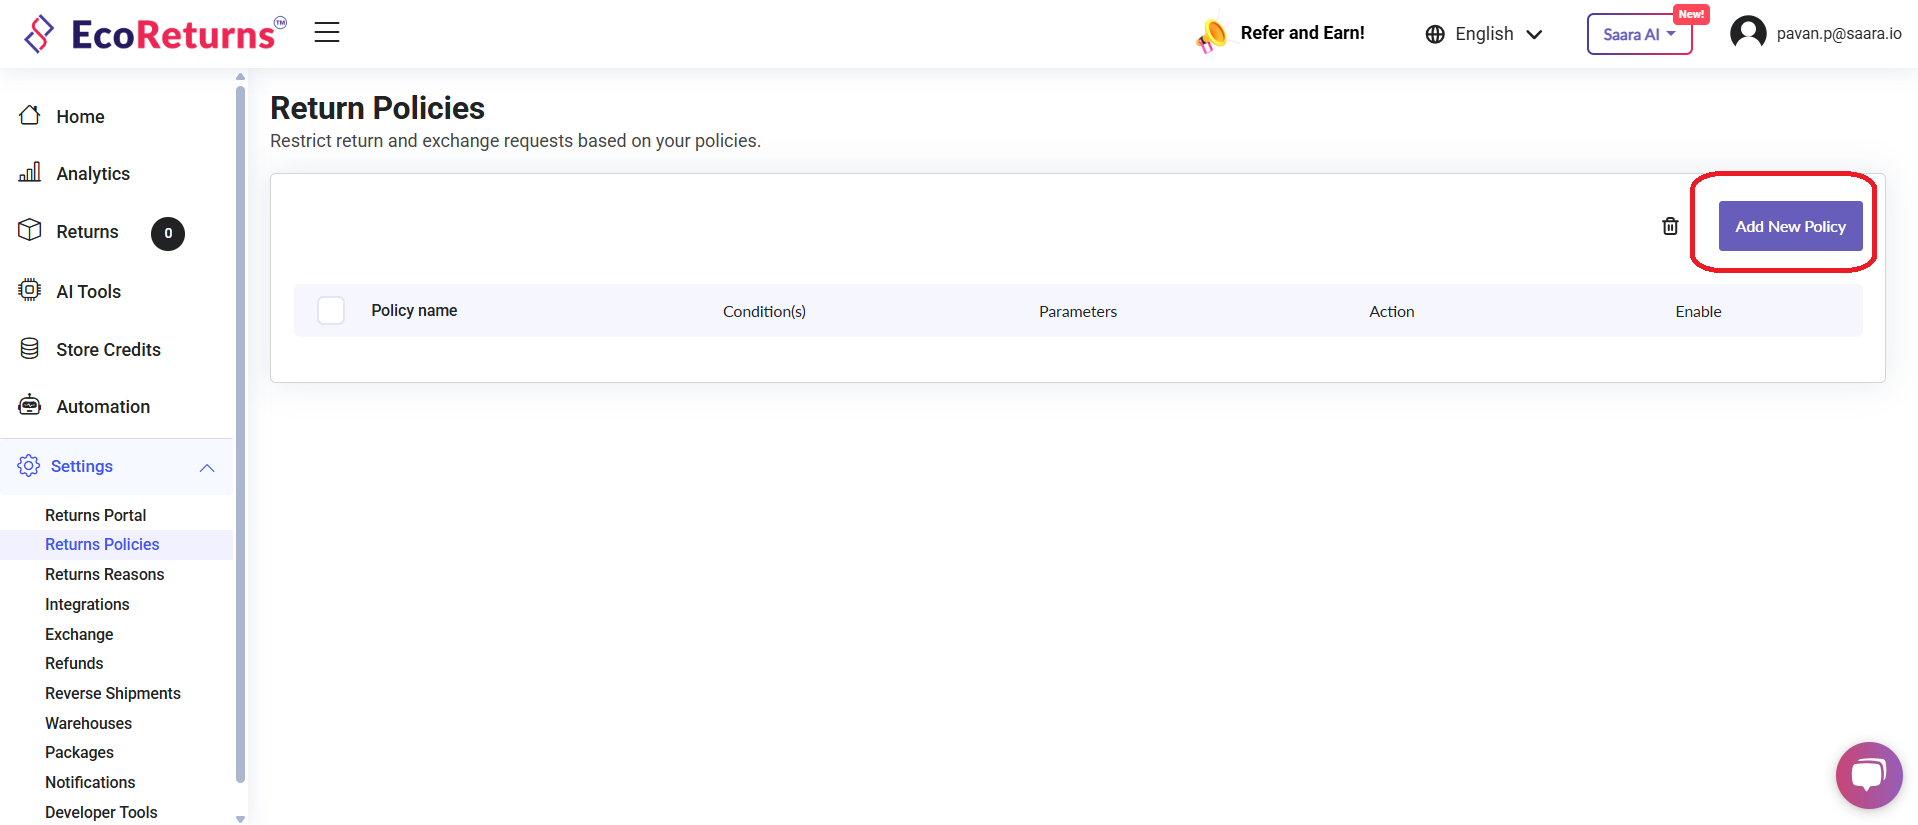
Task: Click the Add New Policy button
Action: pyautogui.click(x=1789, y=226)
